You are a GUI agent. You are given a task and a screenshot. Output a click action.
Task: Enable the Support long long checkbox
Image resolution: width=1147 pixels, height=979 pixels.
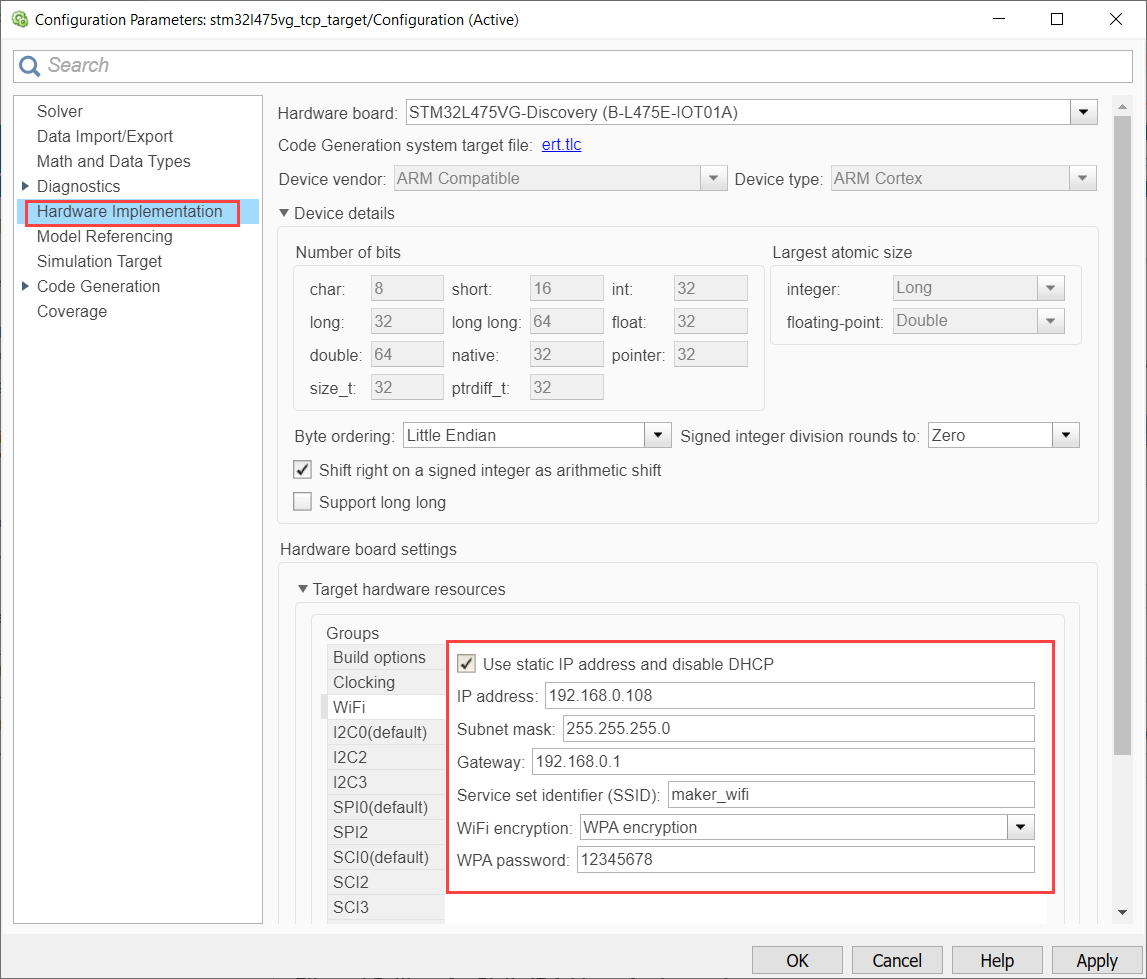(x=303, y=502)
